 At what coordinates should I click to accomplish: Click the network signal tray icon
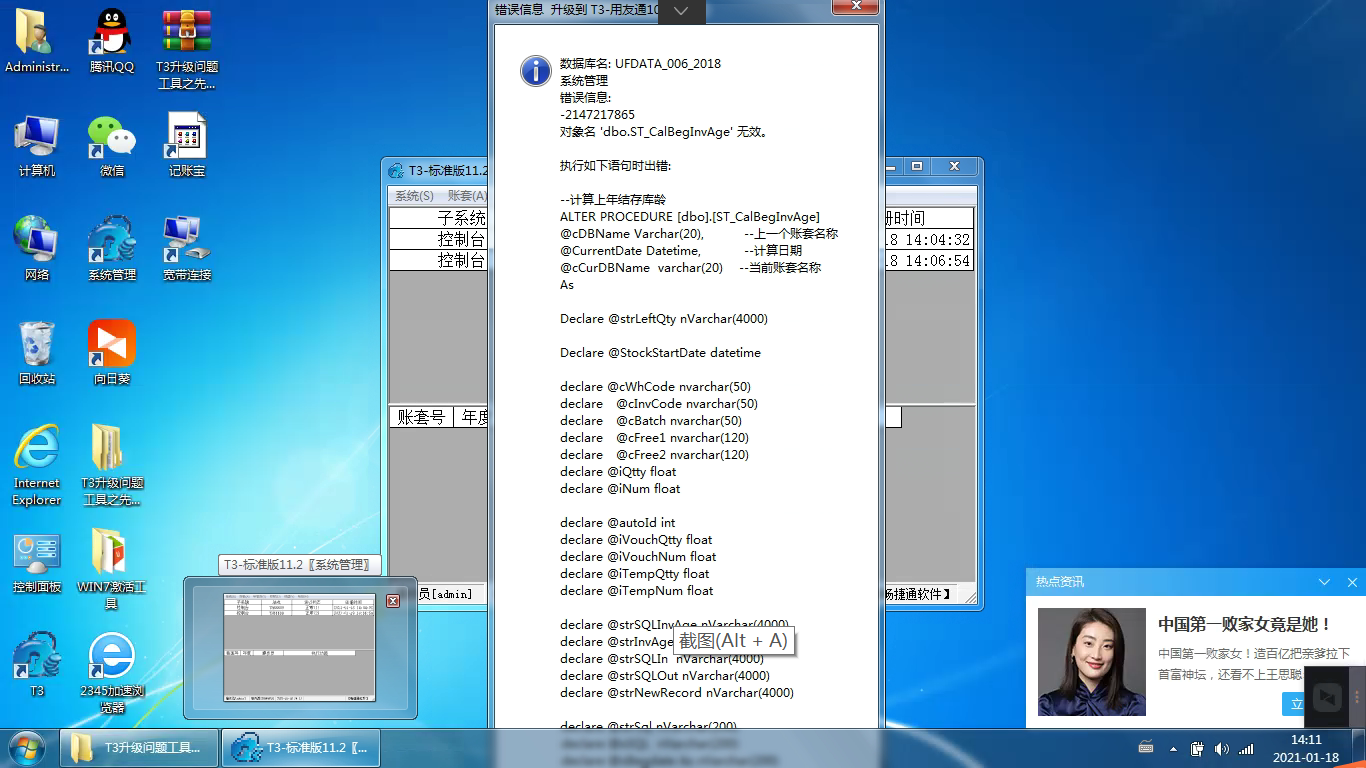click(1246, 749)
